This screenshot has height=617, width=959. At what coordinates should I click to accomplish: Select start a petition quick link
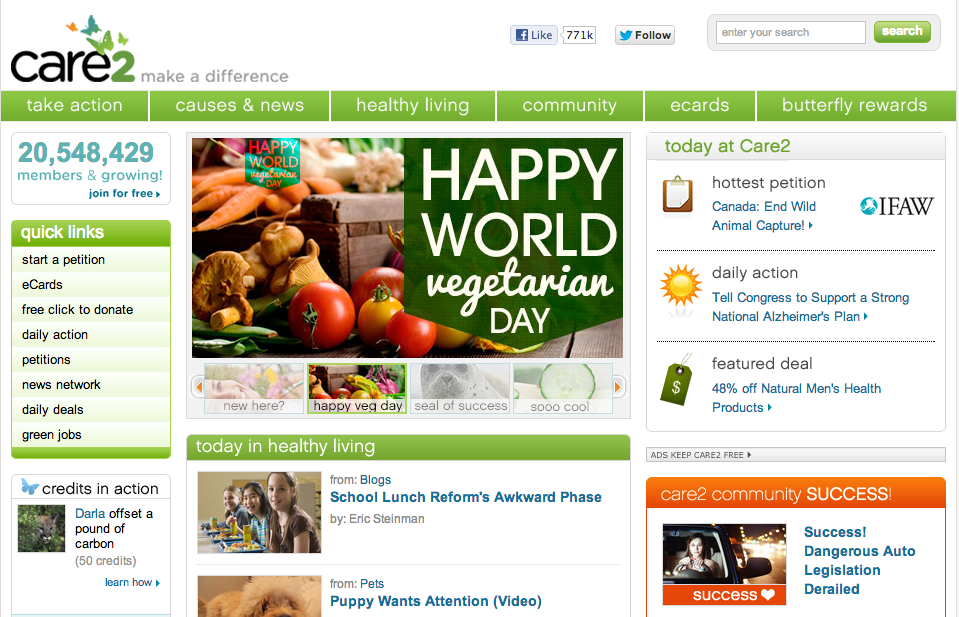[91, 259]
